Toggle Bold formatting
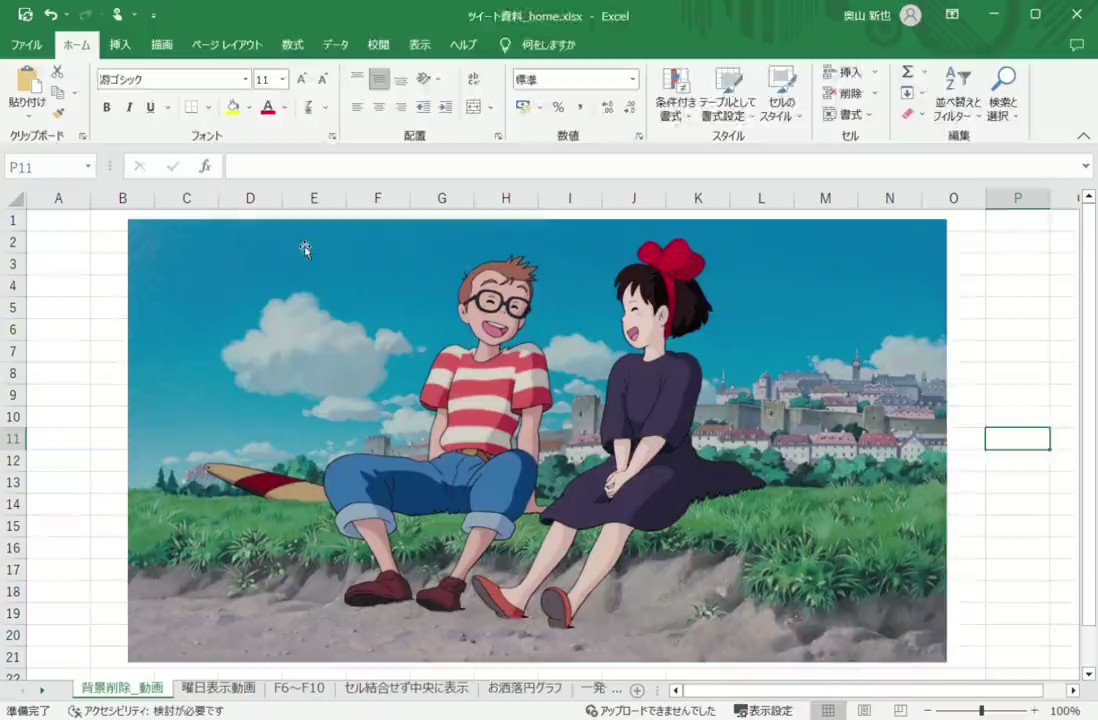The height and width of the screenshot is (720, 1098). point(106,107)
